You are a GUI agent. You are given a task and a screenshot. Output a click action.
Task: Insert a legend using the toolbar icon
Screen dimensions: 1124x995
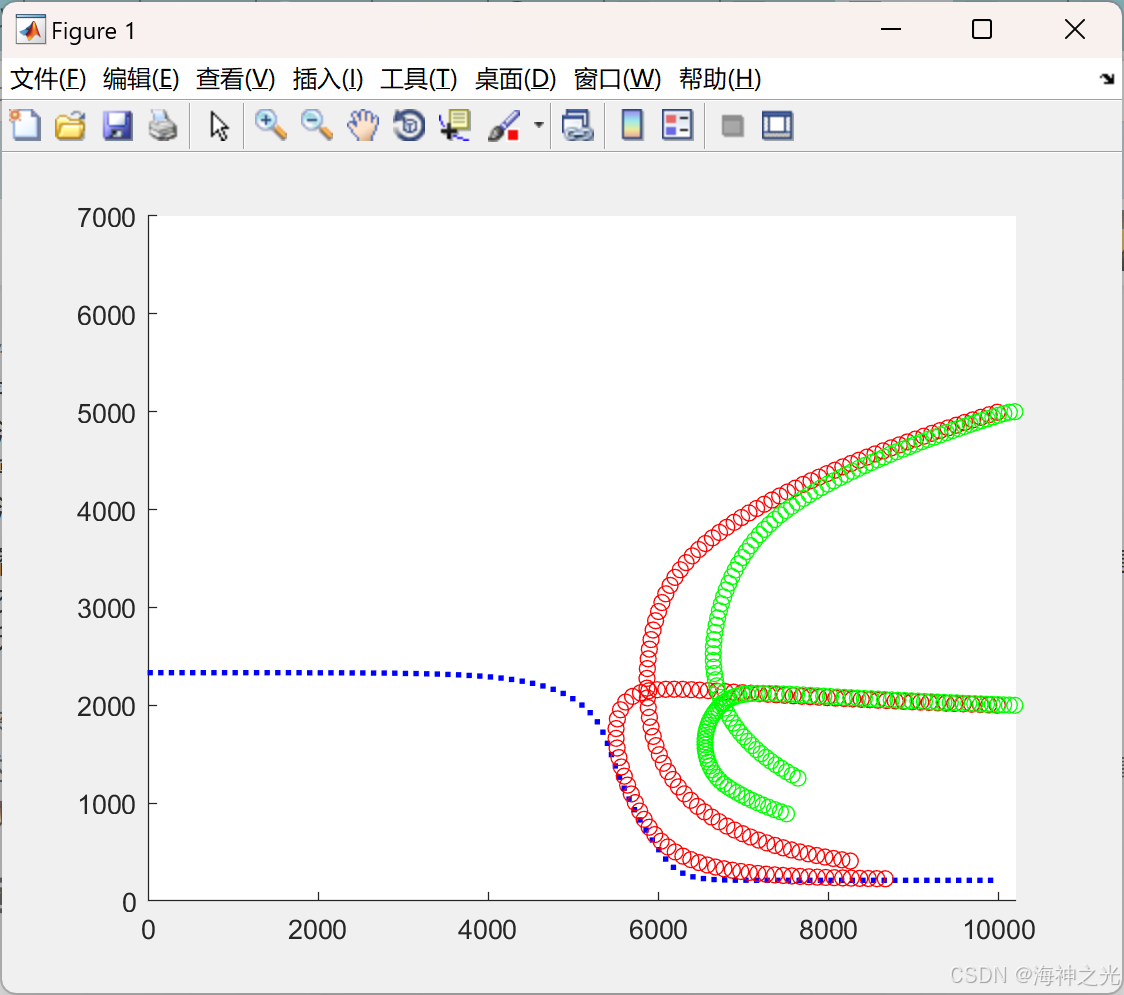coord(677,125)
